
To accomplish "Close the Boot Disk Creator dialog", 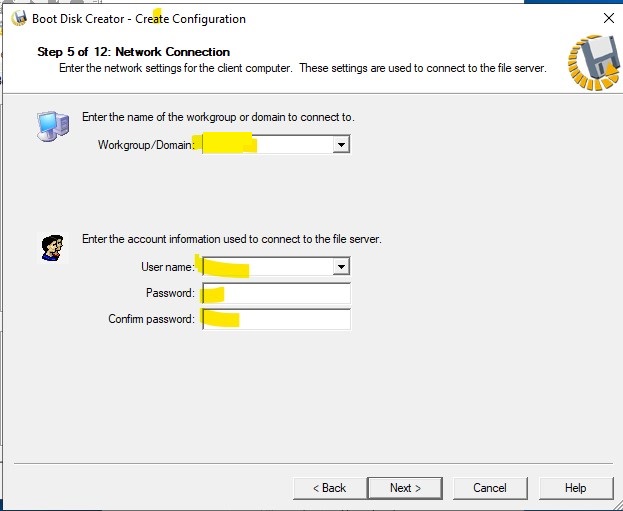I will point(609,18).
